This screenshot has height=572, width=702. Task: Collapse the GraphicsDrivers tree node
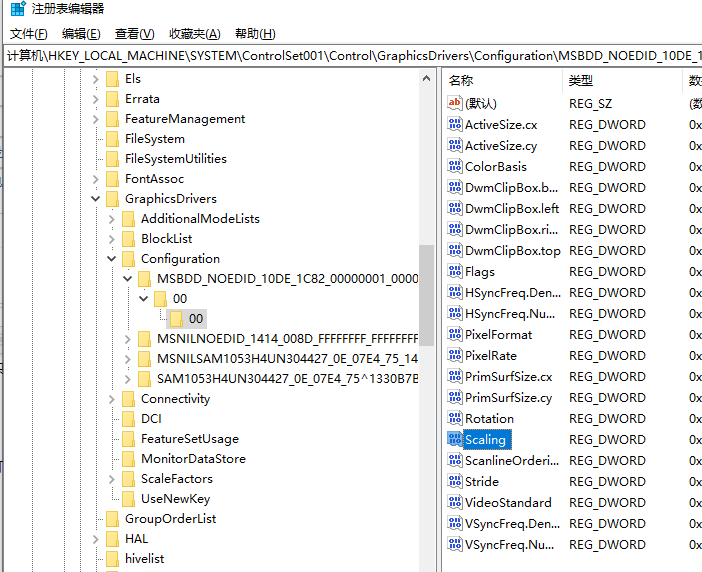coord(96,199)
